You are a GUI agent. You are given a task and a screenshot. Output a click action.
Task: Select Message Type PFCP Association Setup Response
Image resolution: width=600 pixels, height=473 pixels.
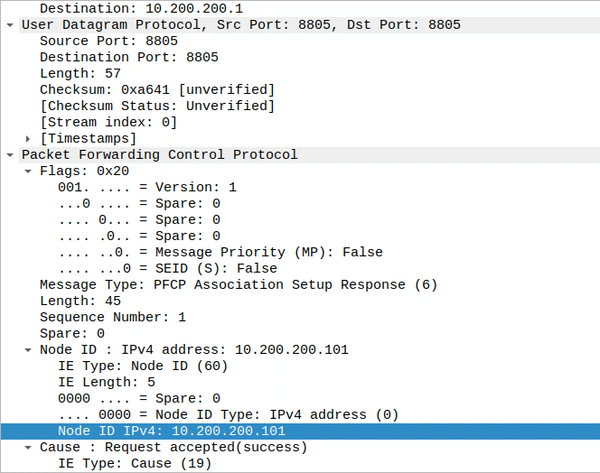click(224, 285)
